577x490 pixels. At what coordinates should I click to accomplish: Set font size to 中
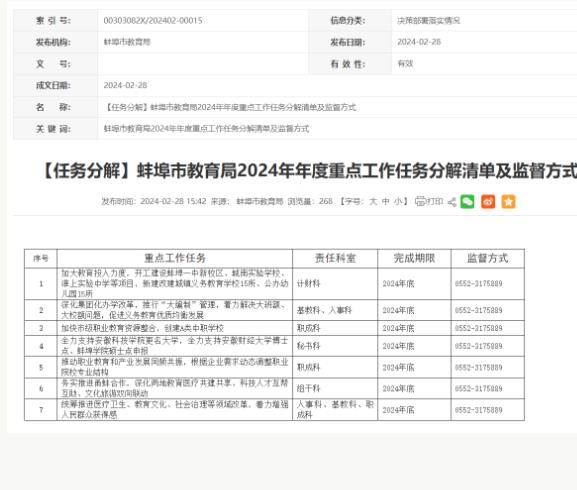[x=386, y=202]
